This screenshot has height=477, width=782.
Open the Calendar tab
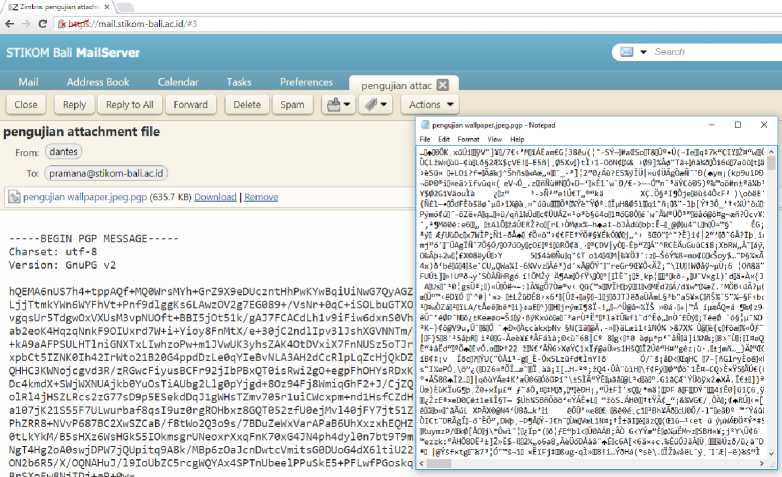(177, 82)
